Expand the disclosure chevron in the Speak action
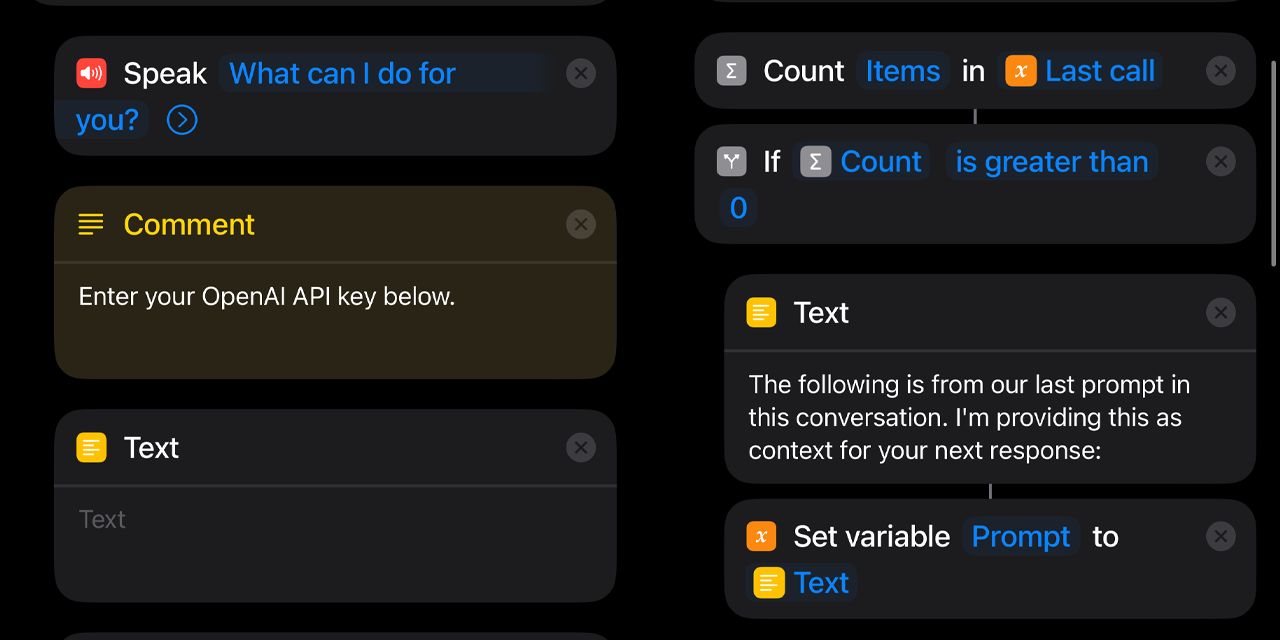 coord(181,120)
